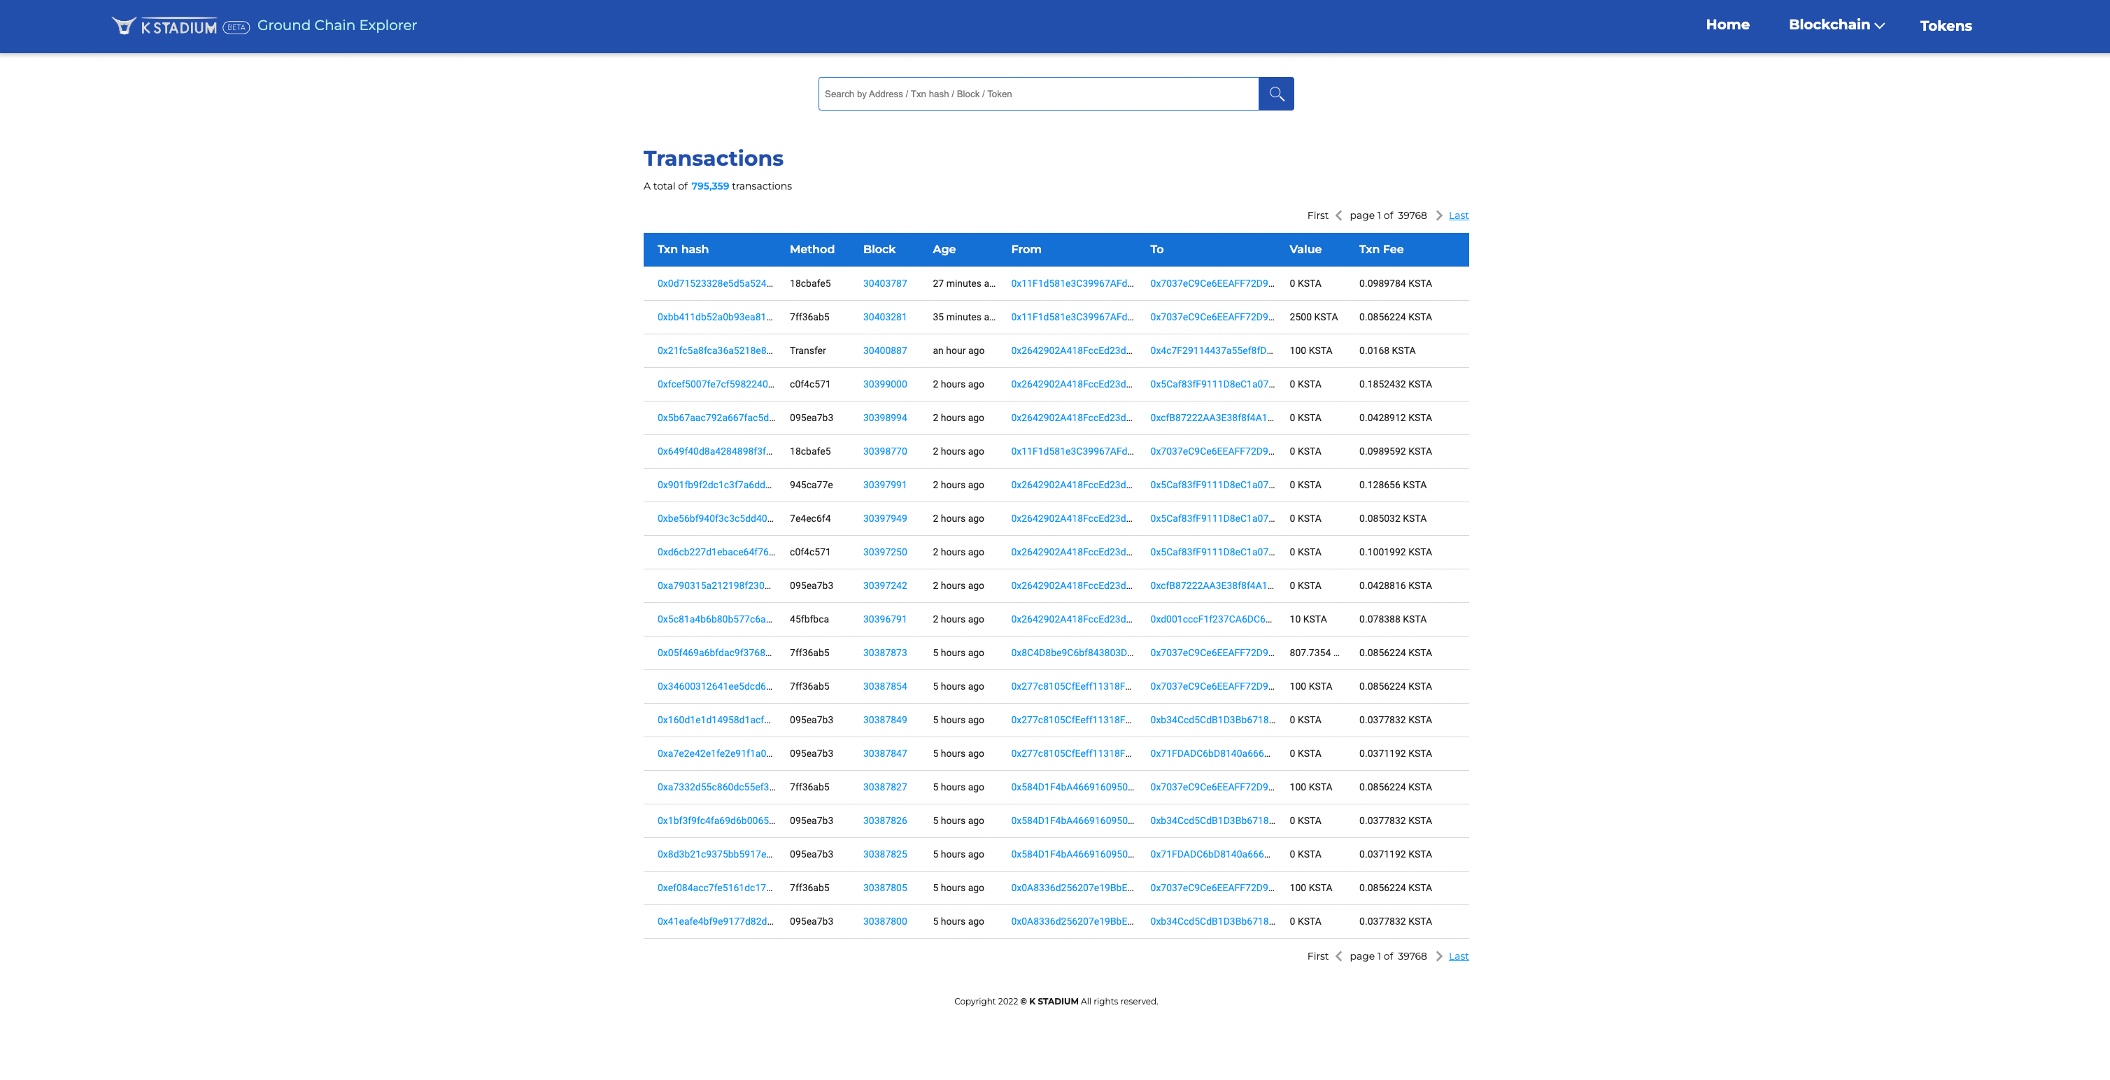Open transaction hash 0x0d71523328e5d5a524
Image resolution: width=2110 pixels, height=1080 pixels.
714,284
